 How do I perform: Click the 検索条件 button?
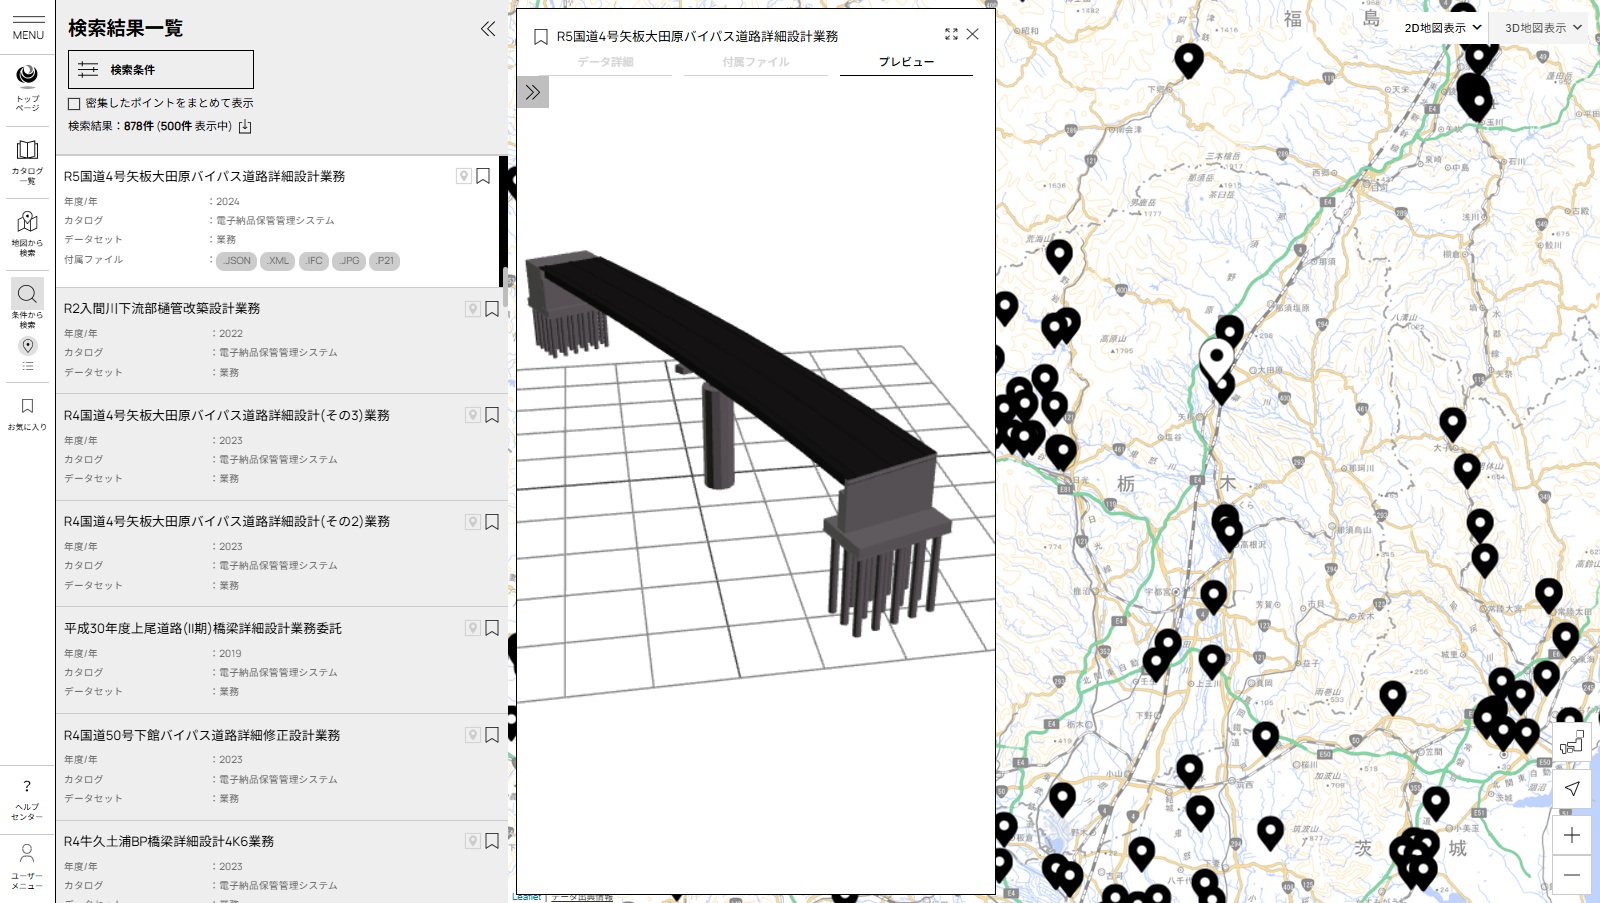(160, 70)
